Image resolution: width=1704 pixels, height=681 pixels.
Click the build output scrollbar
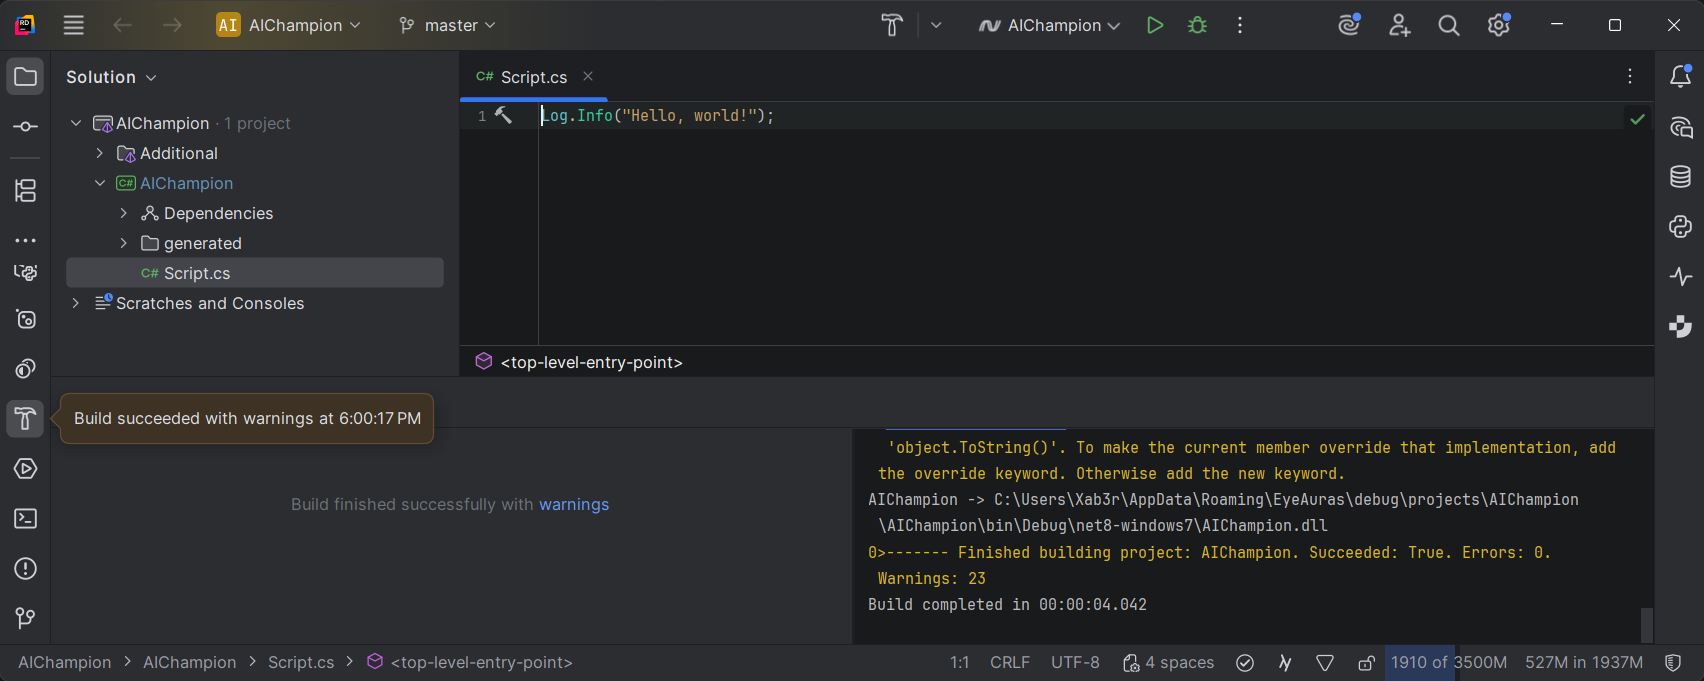click(1647, 625)
